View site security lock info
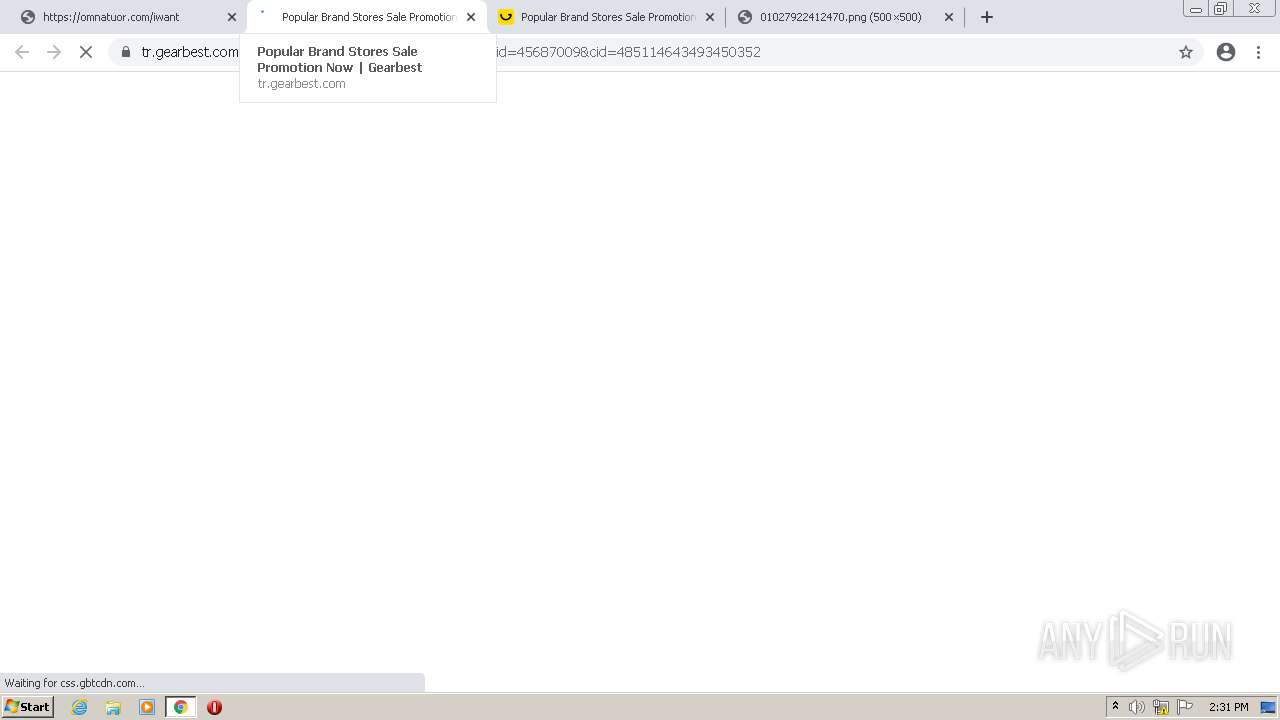Viewport: 1280px width, 720px height. [126, 52]
